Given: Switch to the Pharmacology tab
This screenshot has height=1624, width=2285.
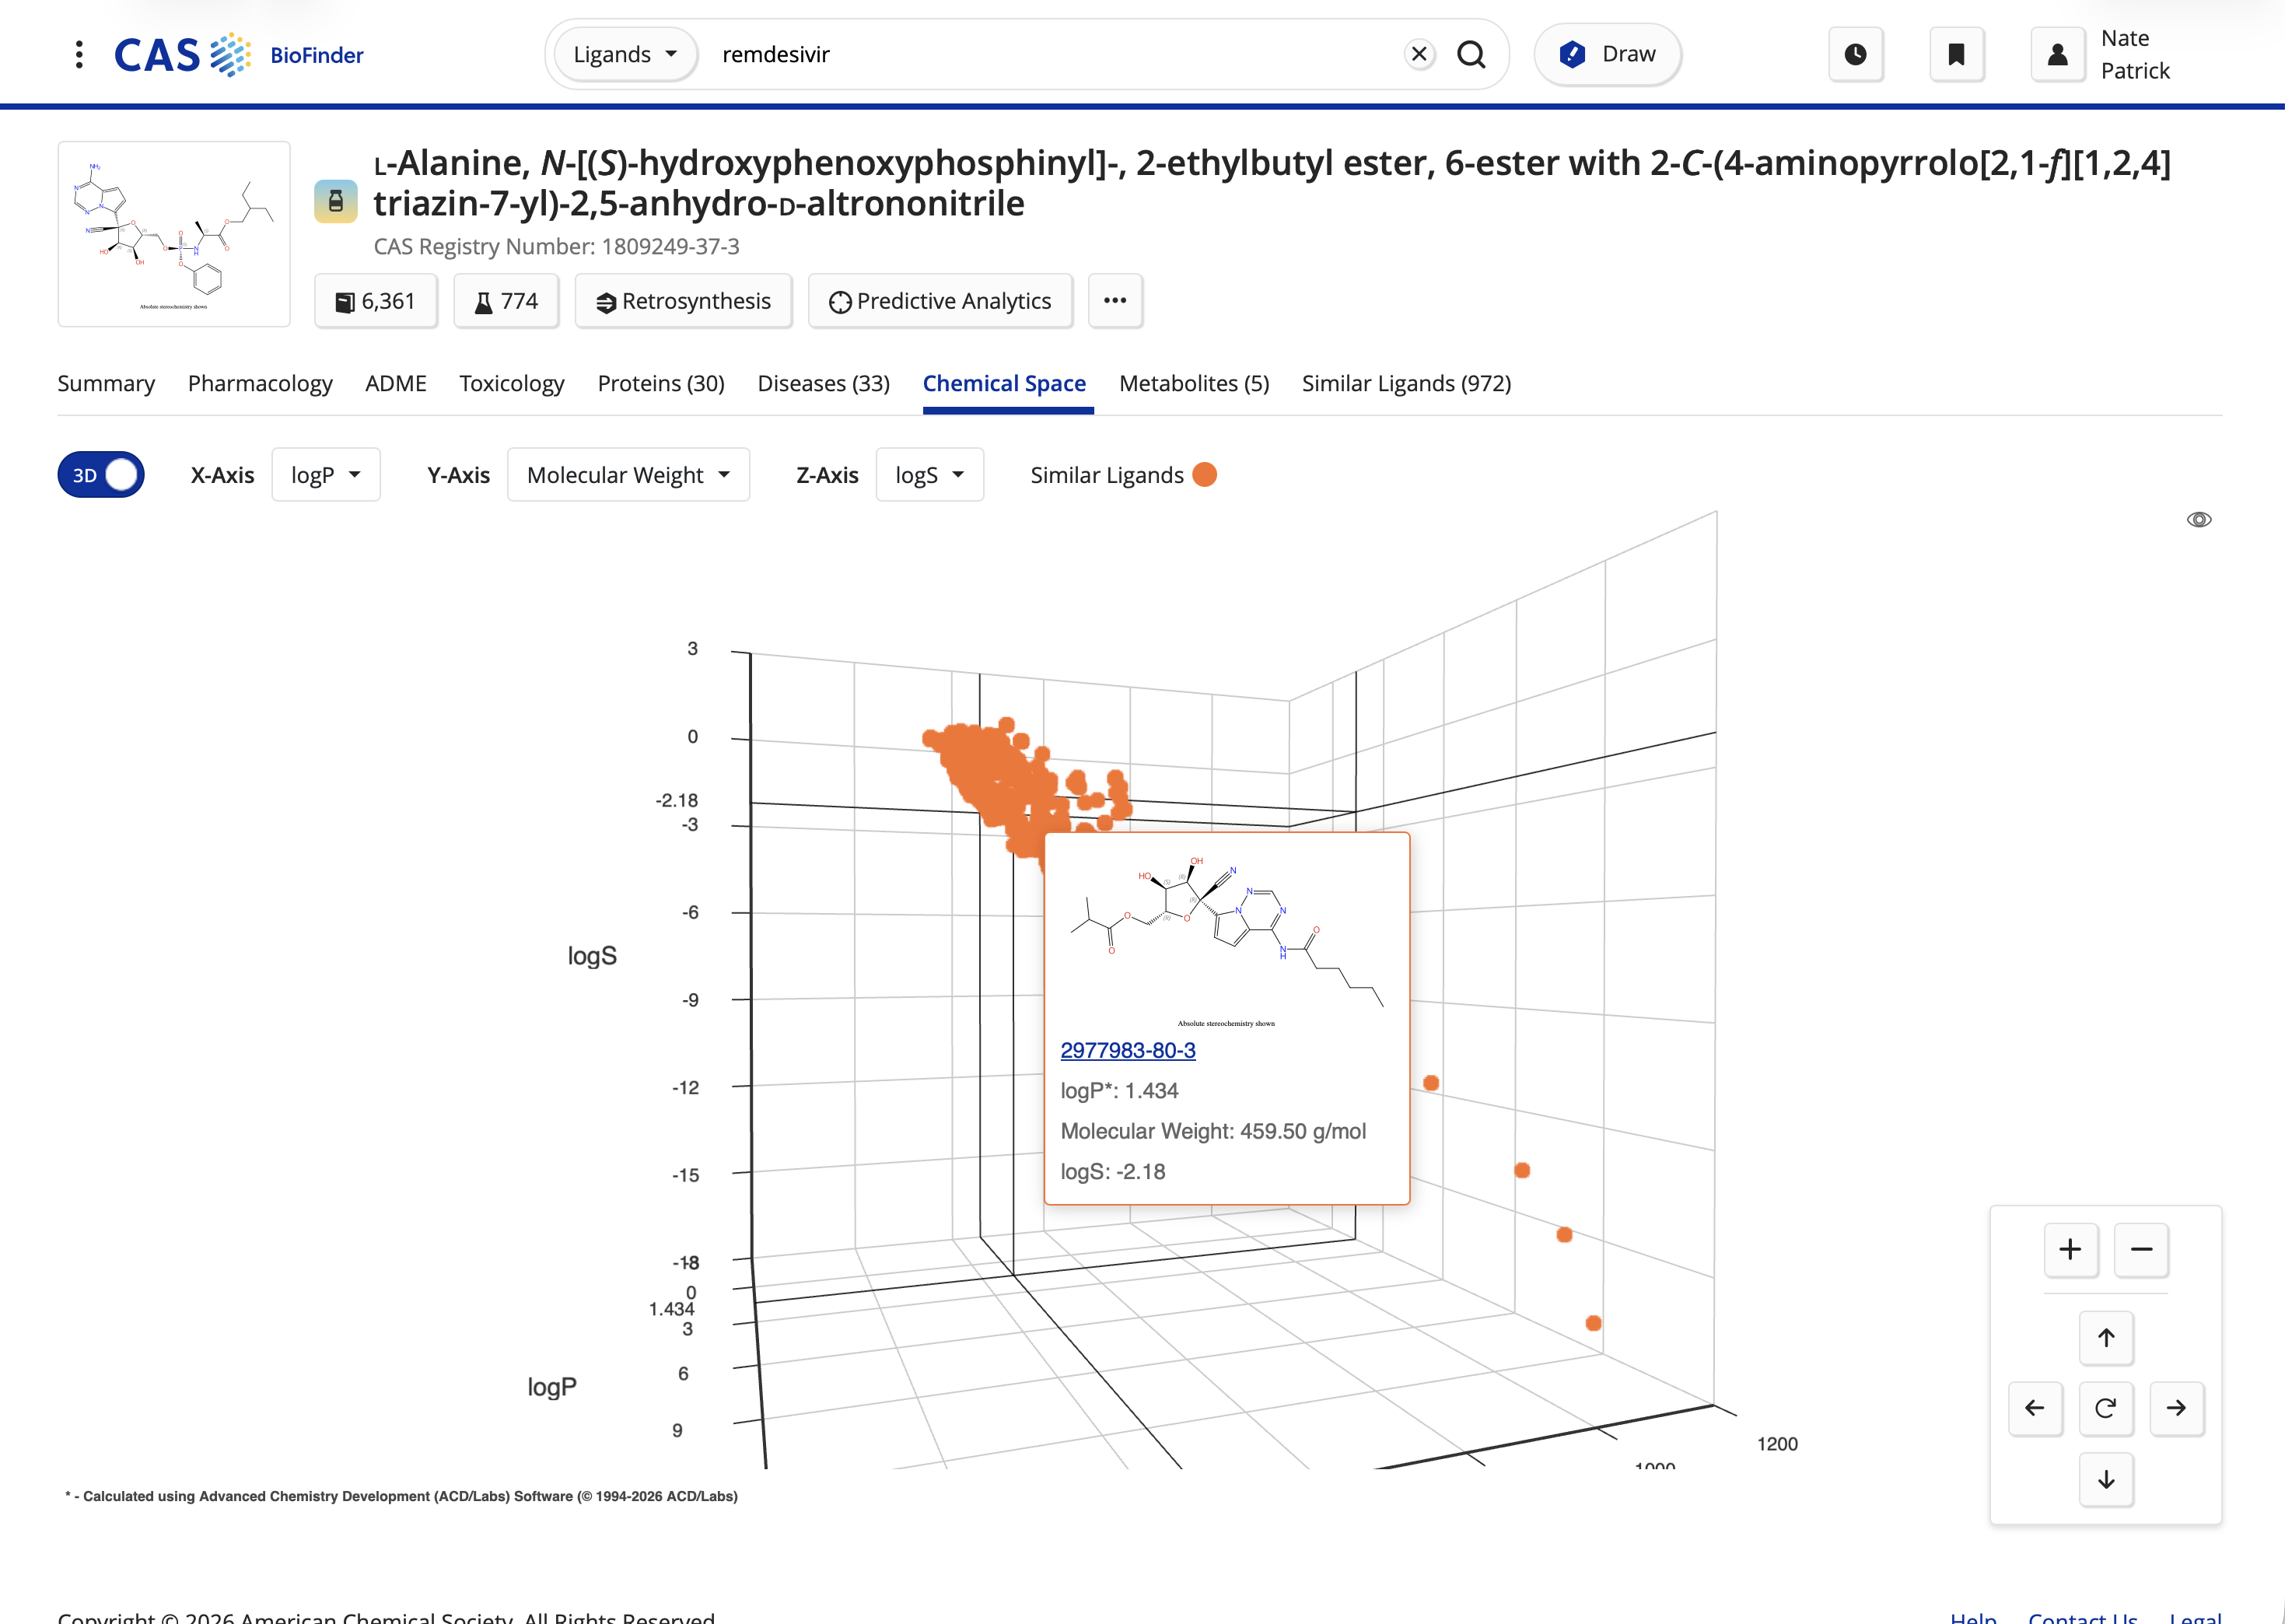Looking at the screenshot, I should click(x=260, y=383).
